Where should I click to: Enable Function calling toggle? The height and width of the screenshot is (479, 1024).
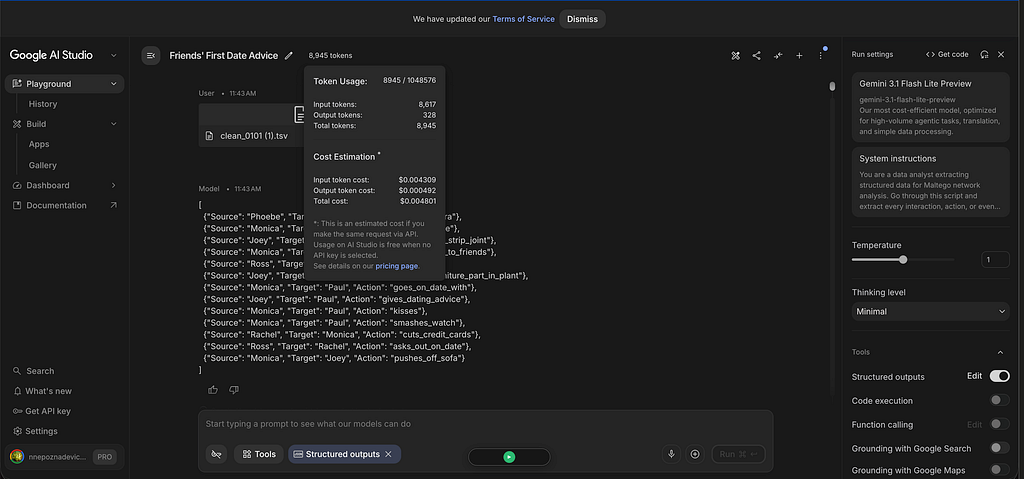999,424
